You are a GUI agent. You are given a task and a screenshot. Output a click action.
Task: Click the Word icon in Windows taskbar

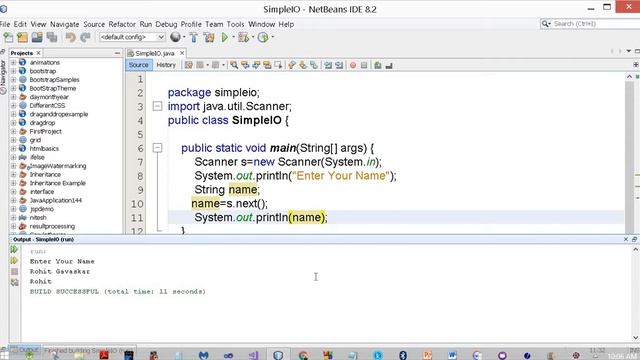click(x=452, y=355)
